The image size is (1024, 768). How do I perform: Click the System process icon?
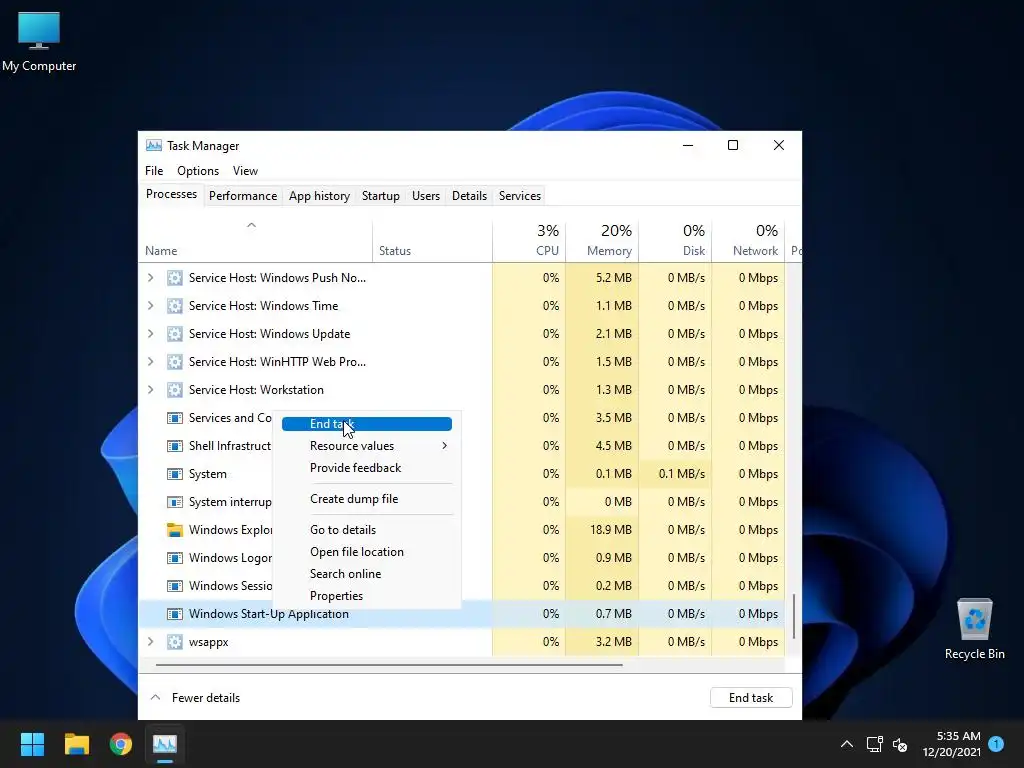(x=174, y=474)
